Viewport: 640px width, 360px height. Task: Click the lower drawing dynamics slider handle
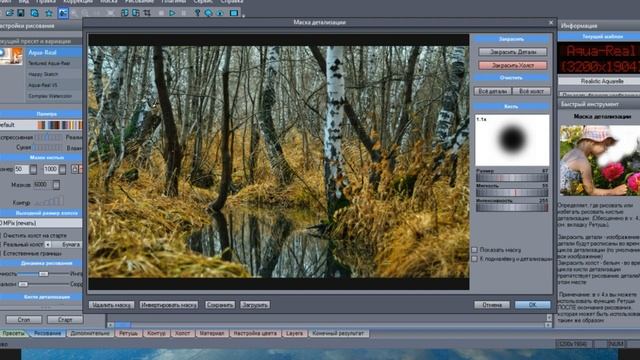(x=23, y=284)
